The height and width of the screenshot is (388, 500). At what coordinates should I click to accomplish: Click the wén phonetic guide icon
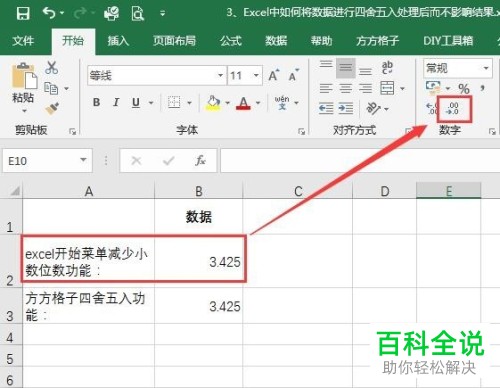click(282, 103)
